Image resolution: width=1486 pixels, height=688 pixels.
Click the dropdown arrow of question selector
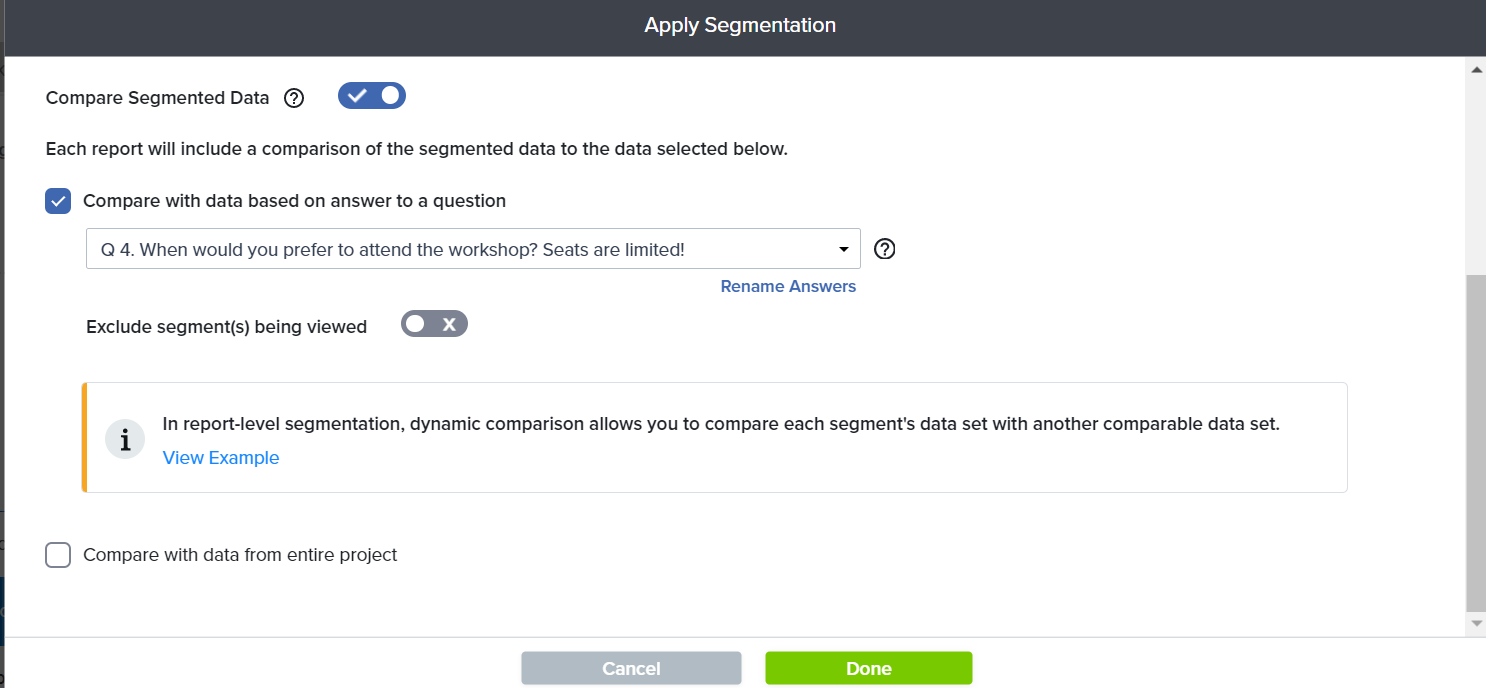click(x=844, y=249)
